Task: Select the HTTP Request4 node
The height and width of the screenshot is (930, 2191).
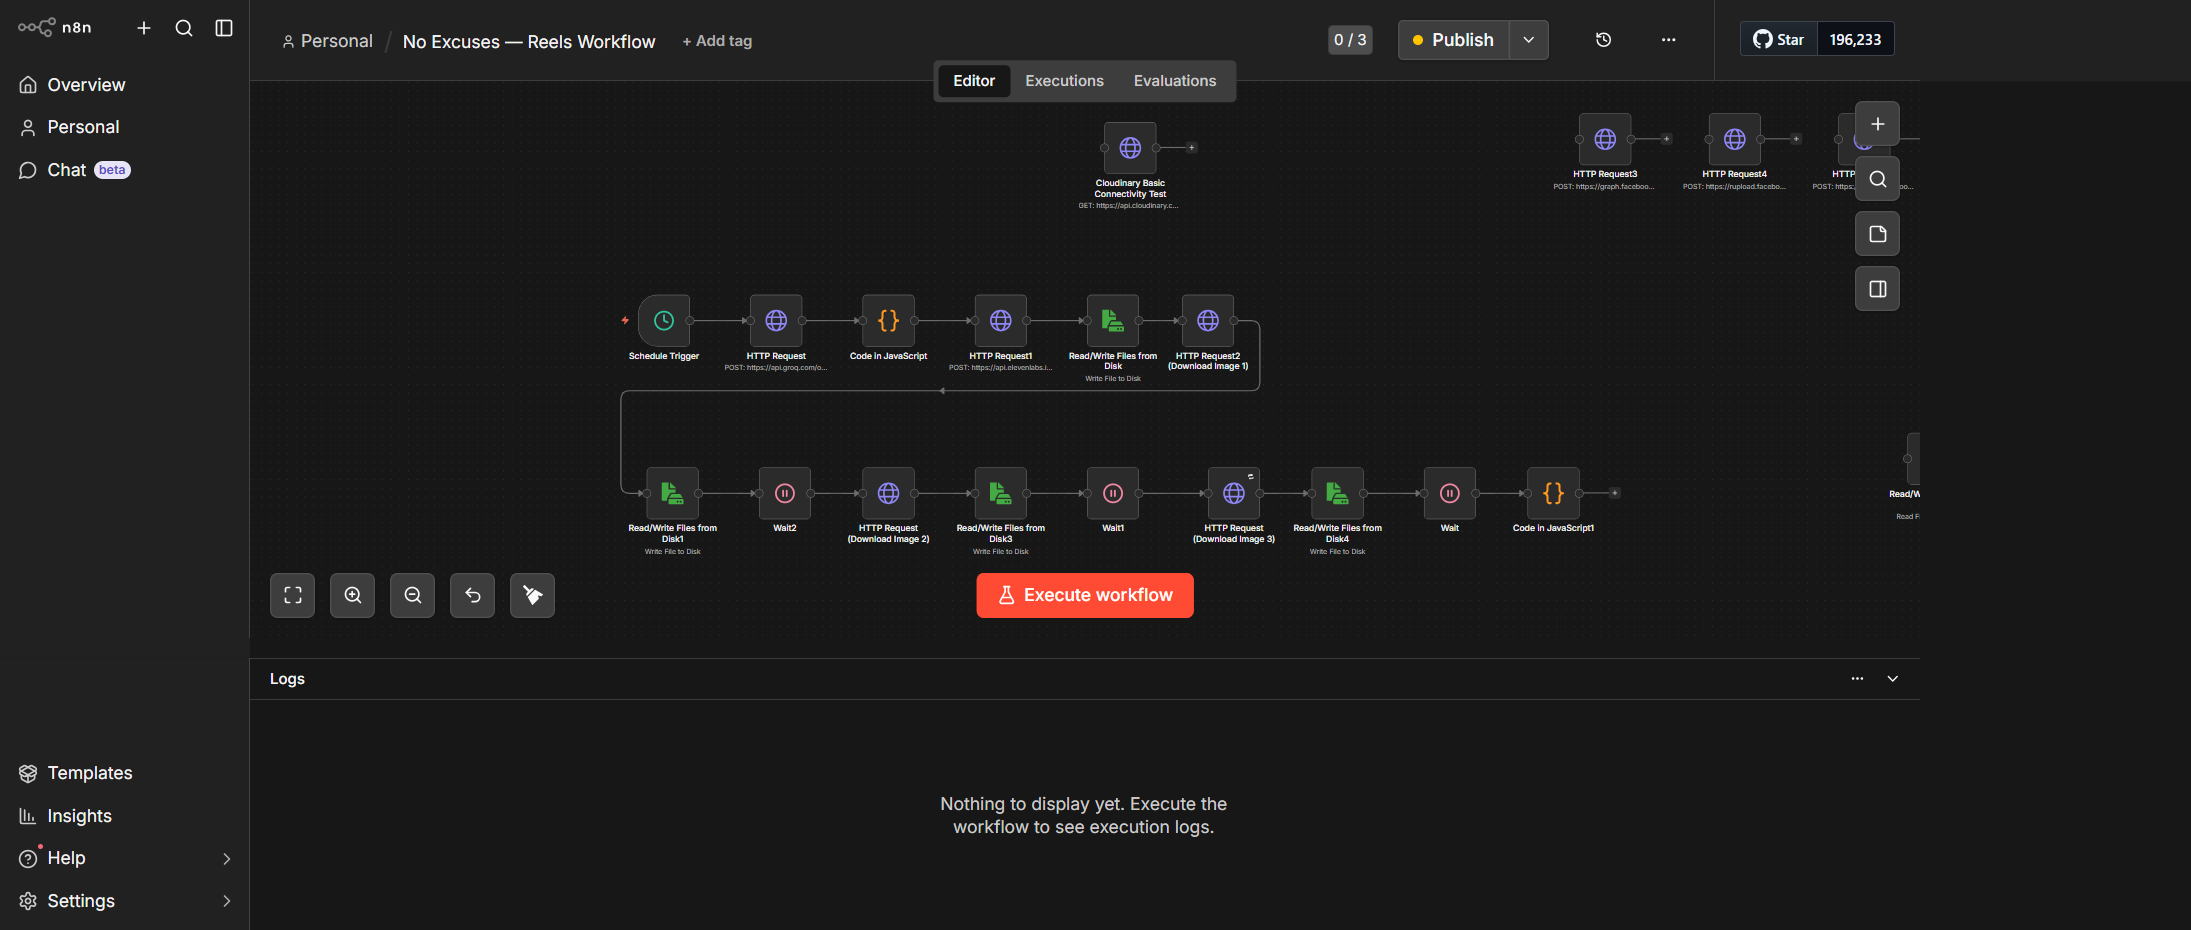Action: point(1735,139)
